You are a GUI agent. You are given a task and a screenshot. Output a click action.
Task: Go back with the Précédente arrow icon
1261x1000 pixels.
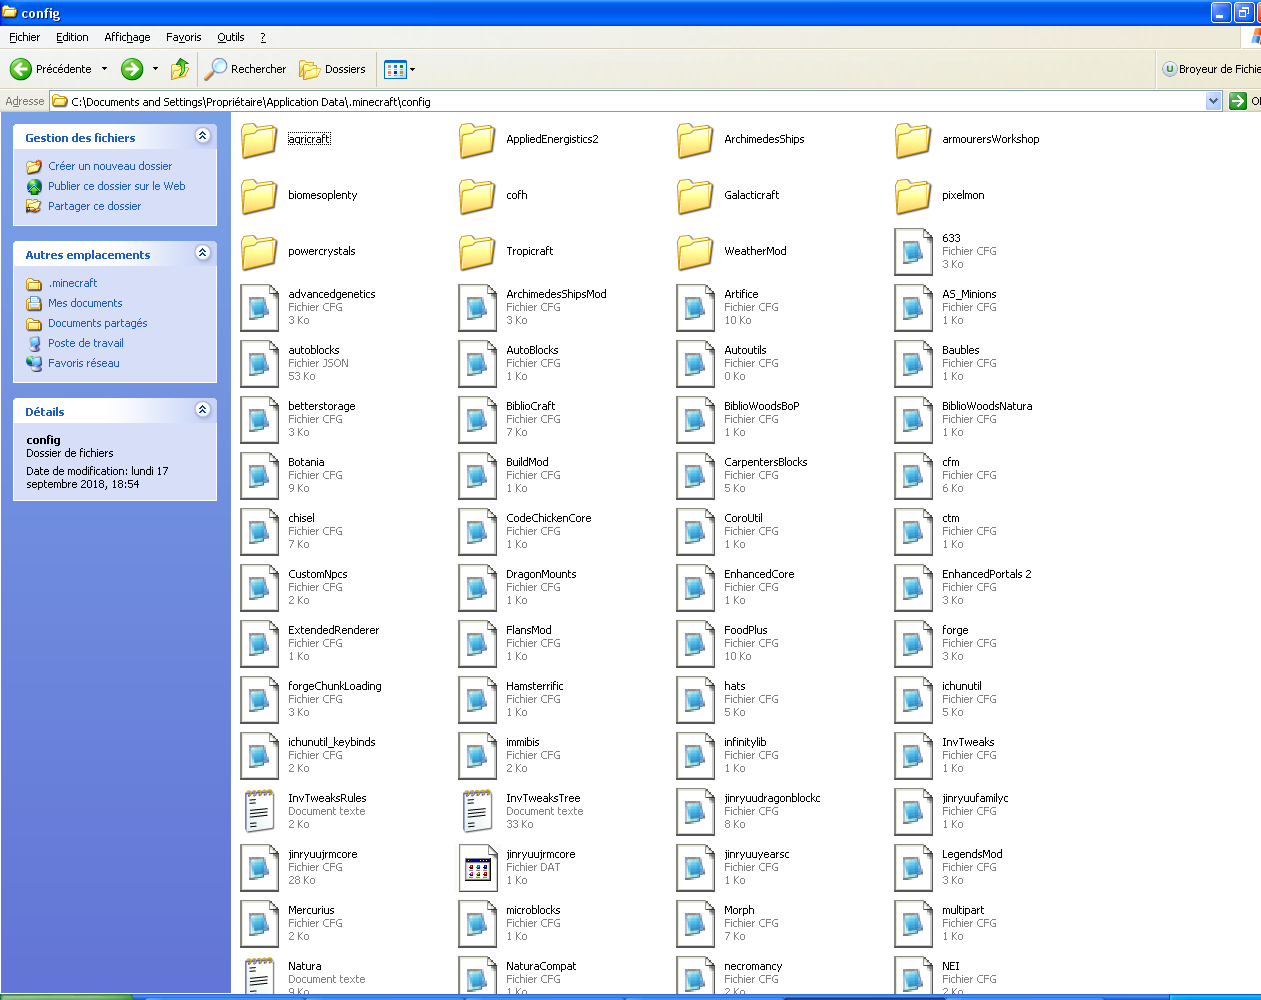[x=21, y=69]
